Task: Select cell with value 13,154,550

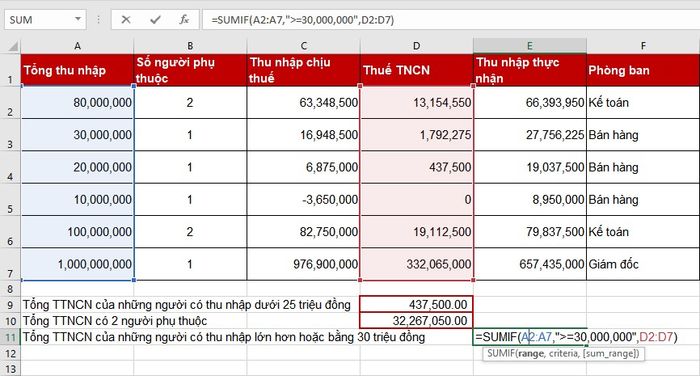Action: point(417,102)
